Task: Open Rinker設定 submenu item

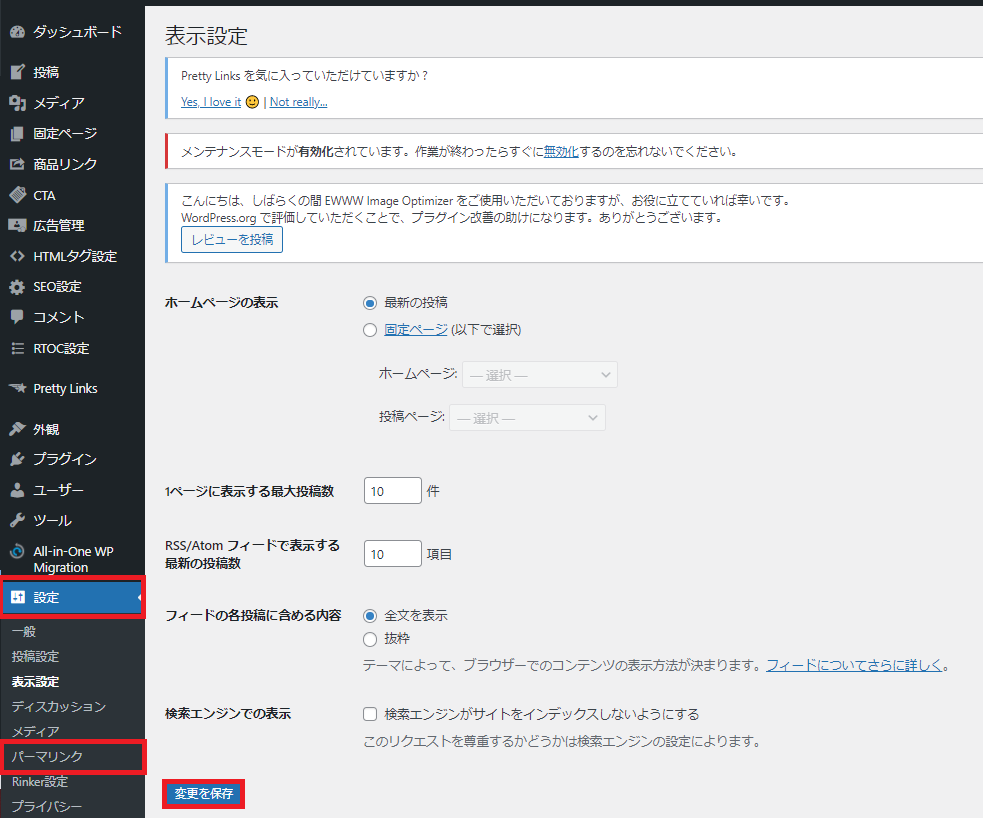Action: coord(40,782)
